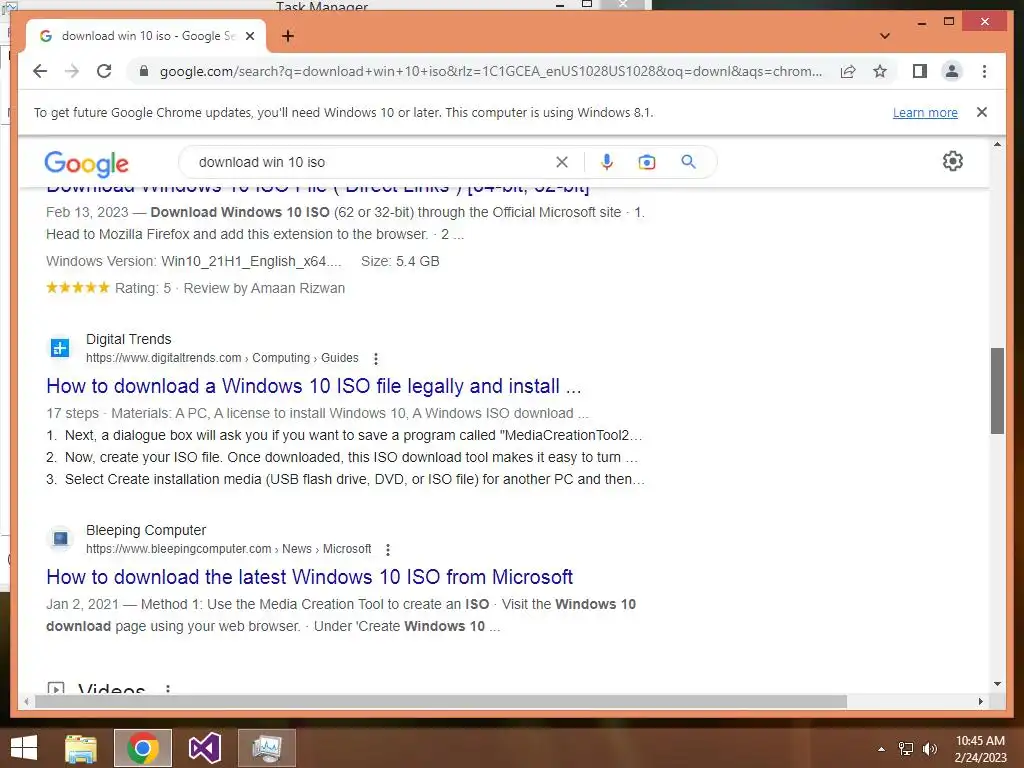Click the share page icon in address bar
Screen dimensions: 1024x768
pyautogui.click(x=848, y=71)
